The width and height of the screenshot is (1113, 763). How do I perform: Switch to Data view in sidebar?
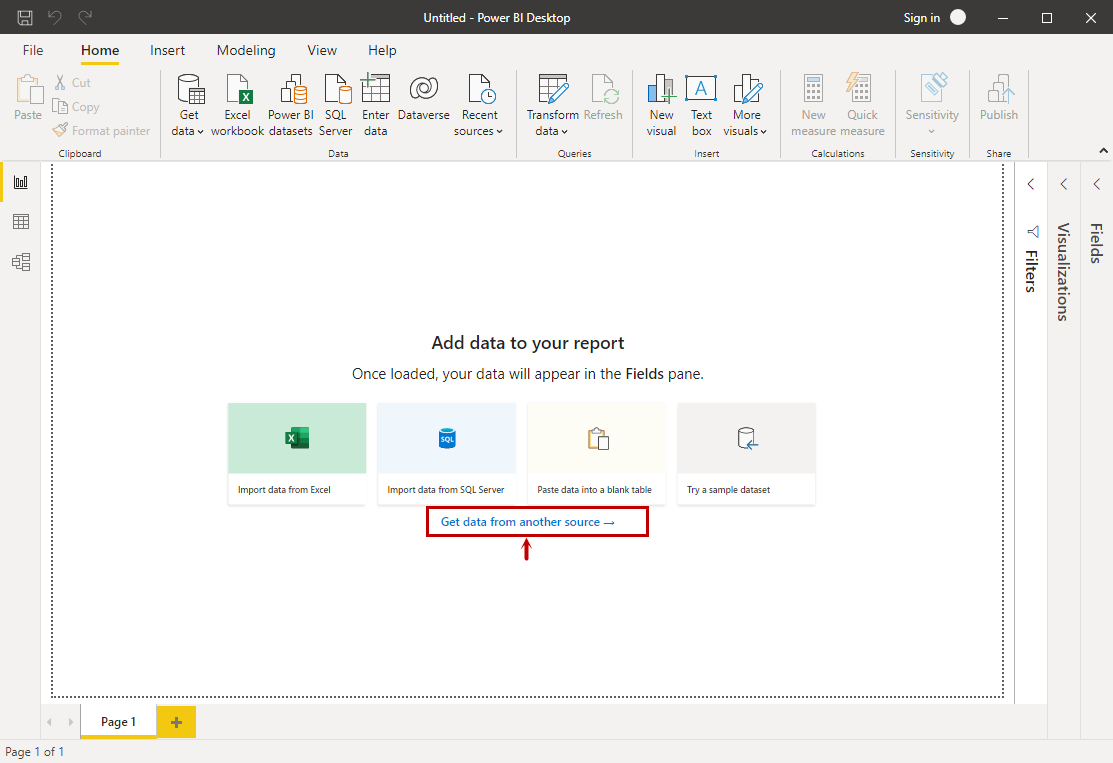pos(20,222)
